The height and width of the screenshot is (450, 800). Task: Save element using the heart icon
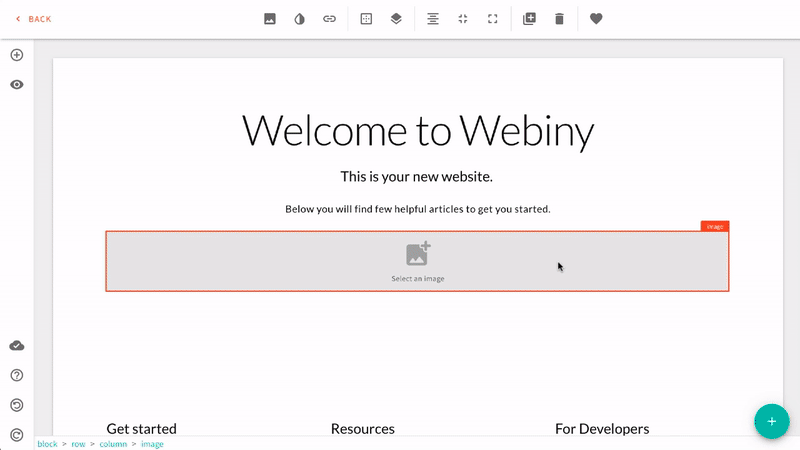pyautogui.click(x=596, y=19)
